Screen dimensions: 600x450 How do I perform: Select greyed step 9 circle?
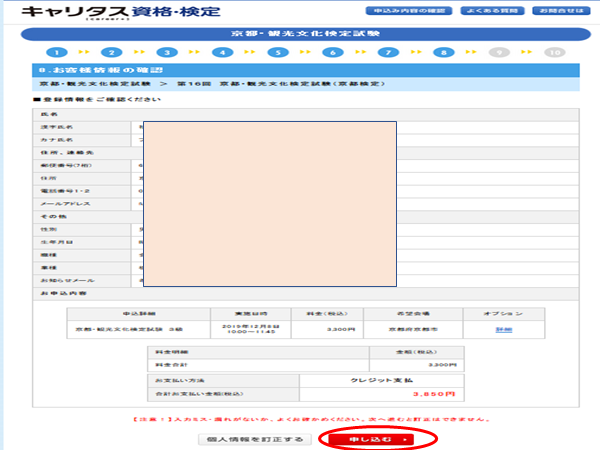tap(499, 52)
